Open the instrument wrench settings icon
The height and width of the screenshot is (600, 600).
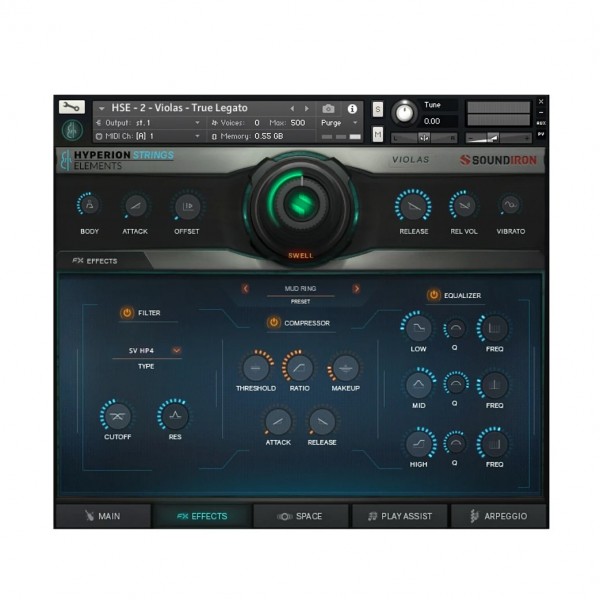tap(72, 107)
